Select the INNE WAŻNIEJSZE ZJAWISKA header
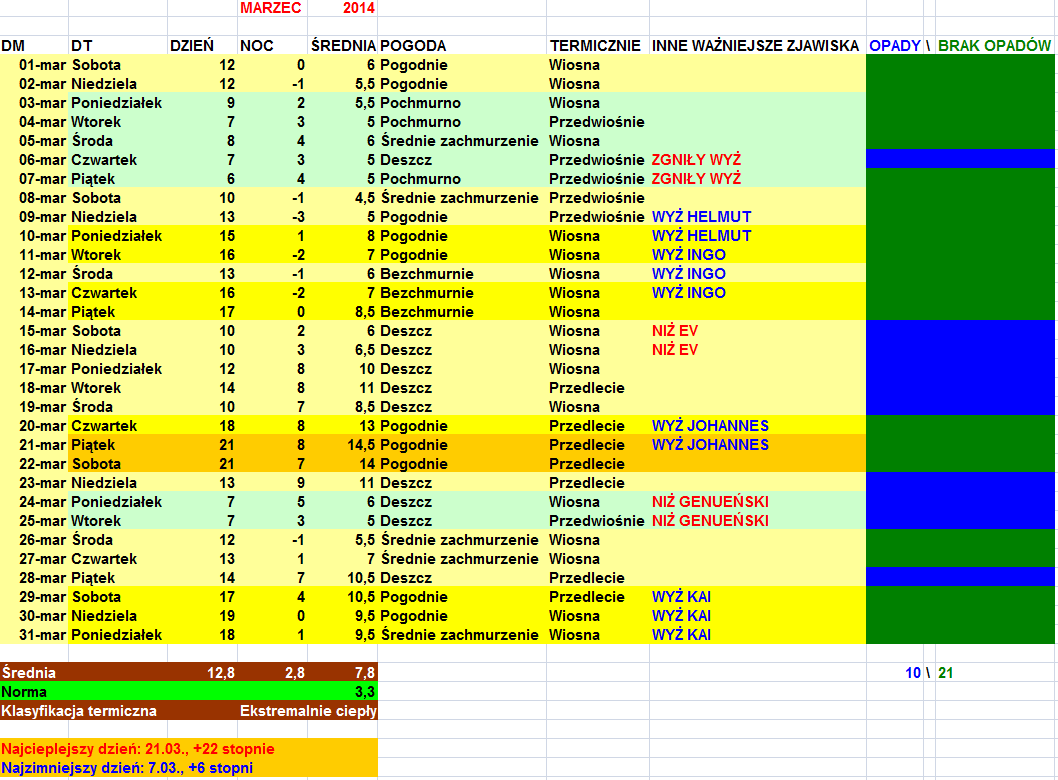Screen dimensions: 1058x780 click(x=755, y=46)
